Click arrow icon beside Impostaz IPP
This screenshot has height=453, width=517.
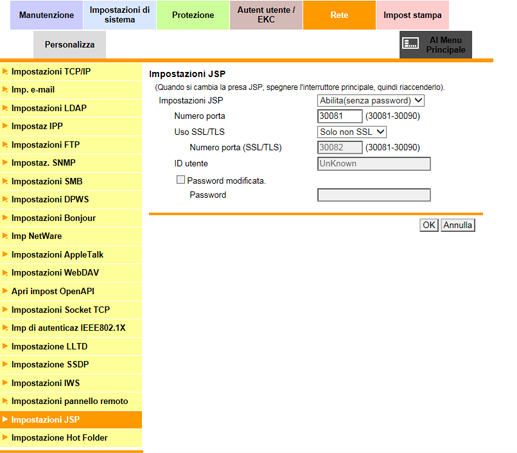pyautogui.click(x=5, y=126)
